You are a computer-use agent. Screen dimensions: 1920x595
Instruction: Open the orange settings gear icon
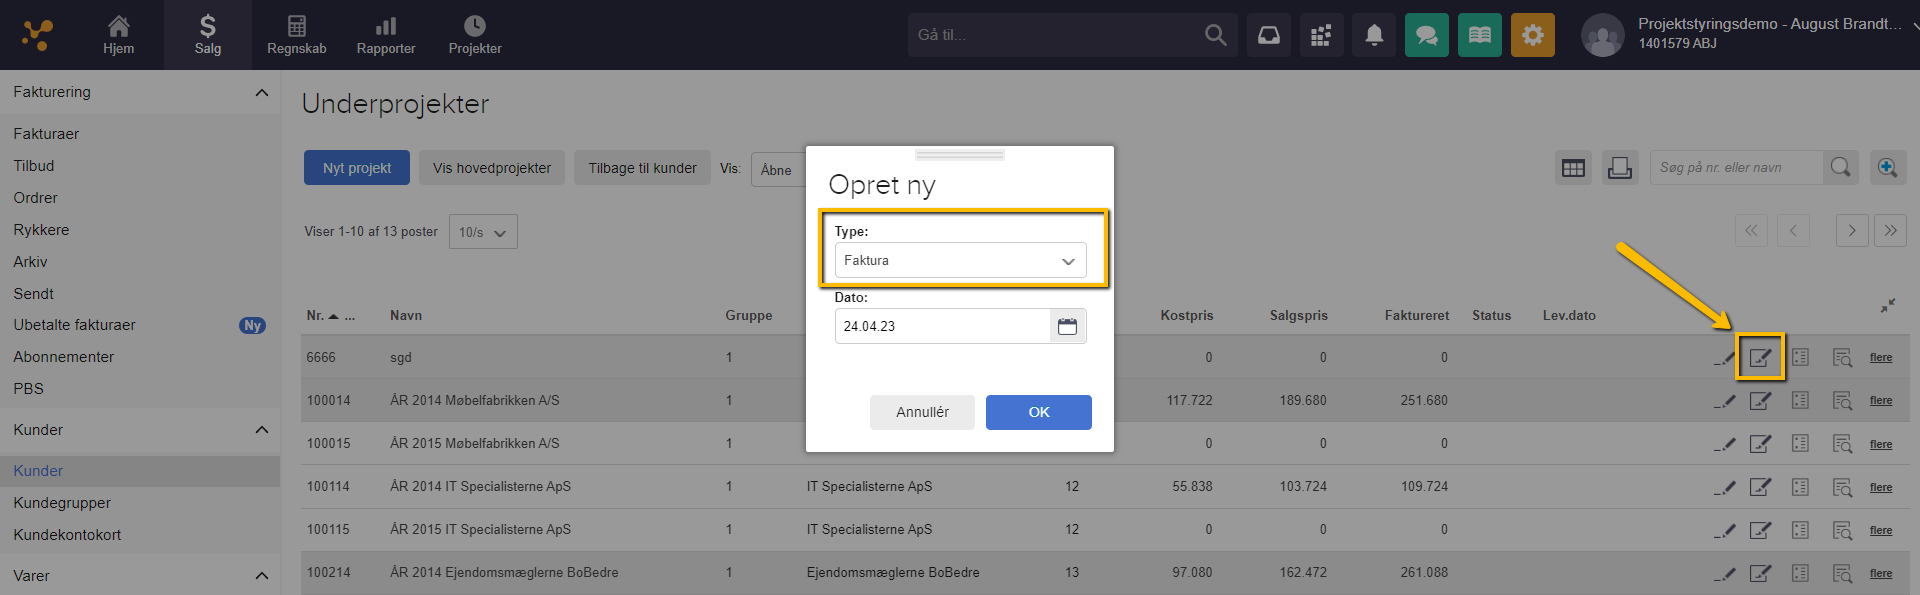pyautogui.click(x=1532, y=36)
